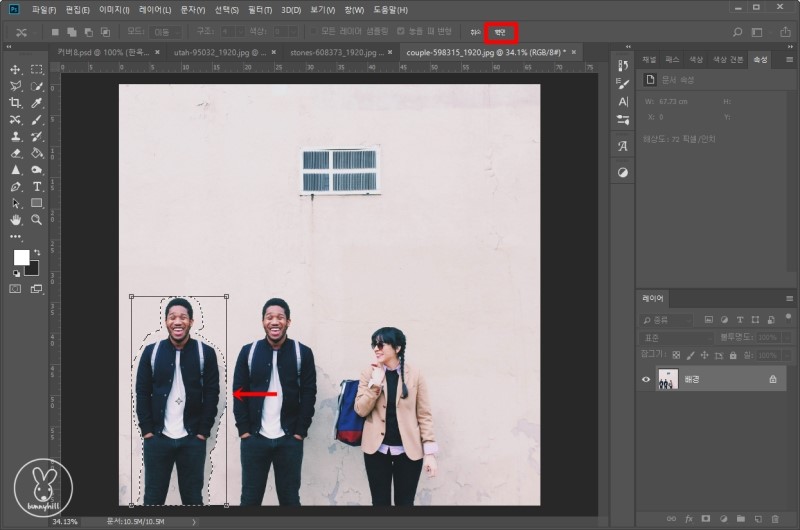The image size is (800, 530).
Task: Select the Zoom tool in toolbox
Action: pyautogui.click(x=37, y=219)
